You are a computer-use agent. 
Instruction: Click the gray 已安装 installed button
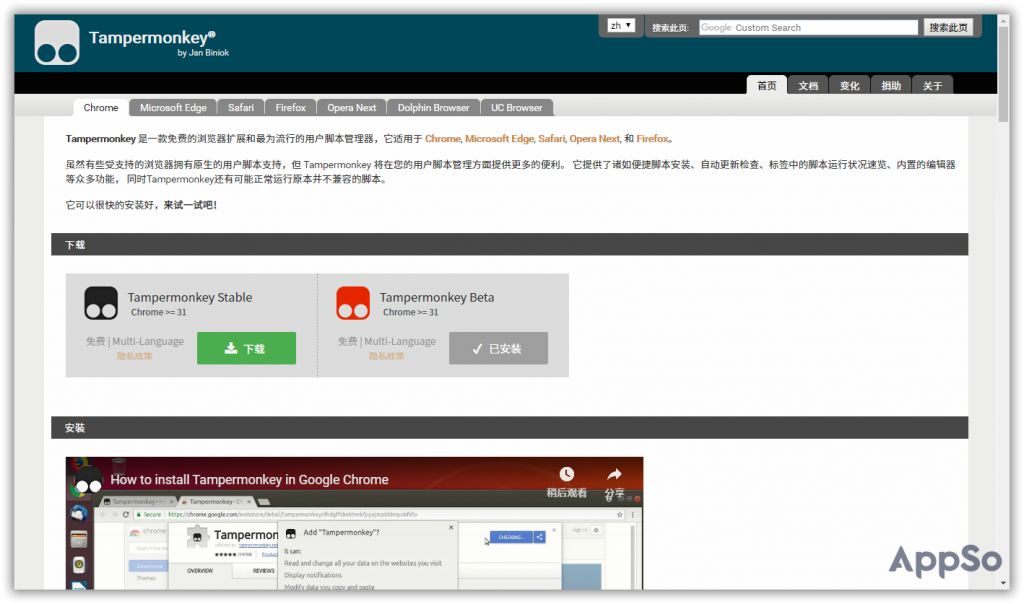coord(498,348)
